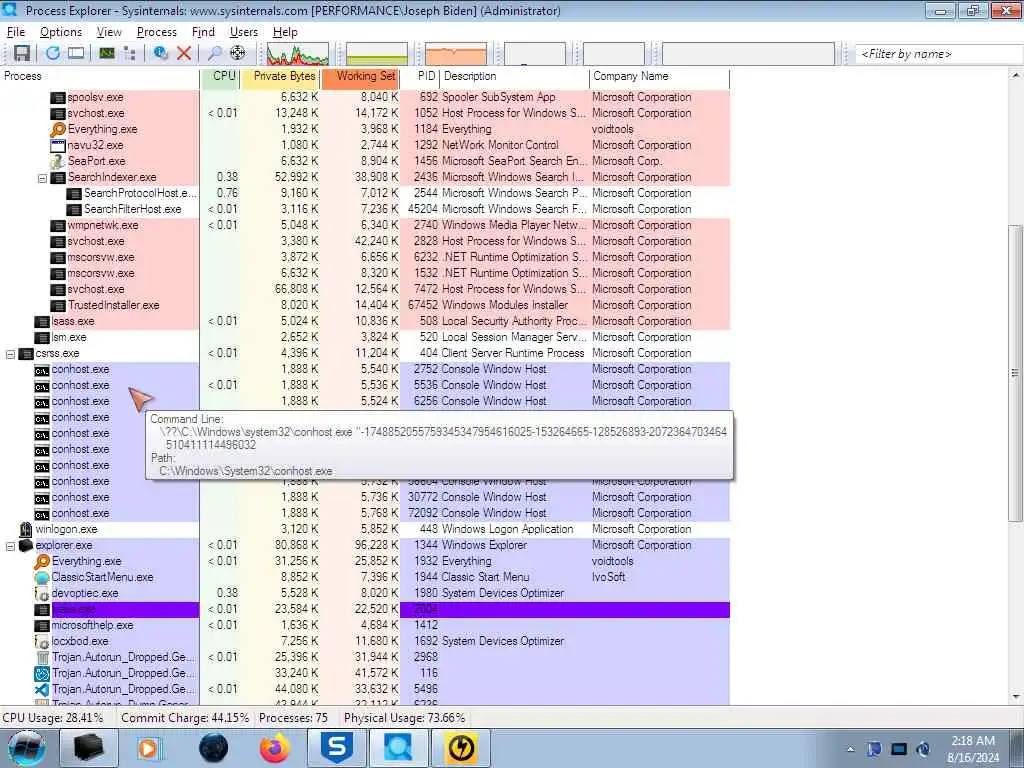Sort by the PID column header
This screenshot has width=1024, height=768.
click(x=420, y=76)
